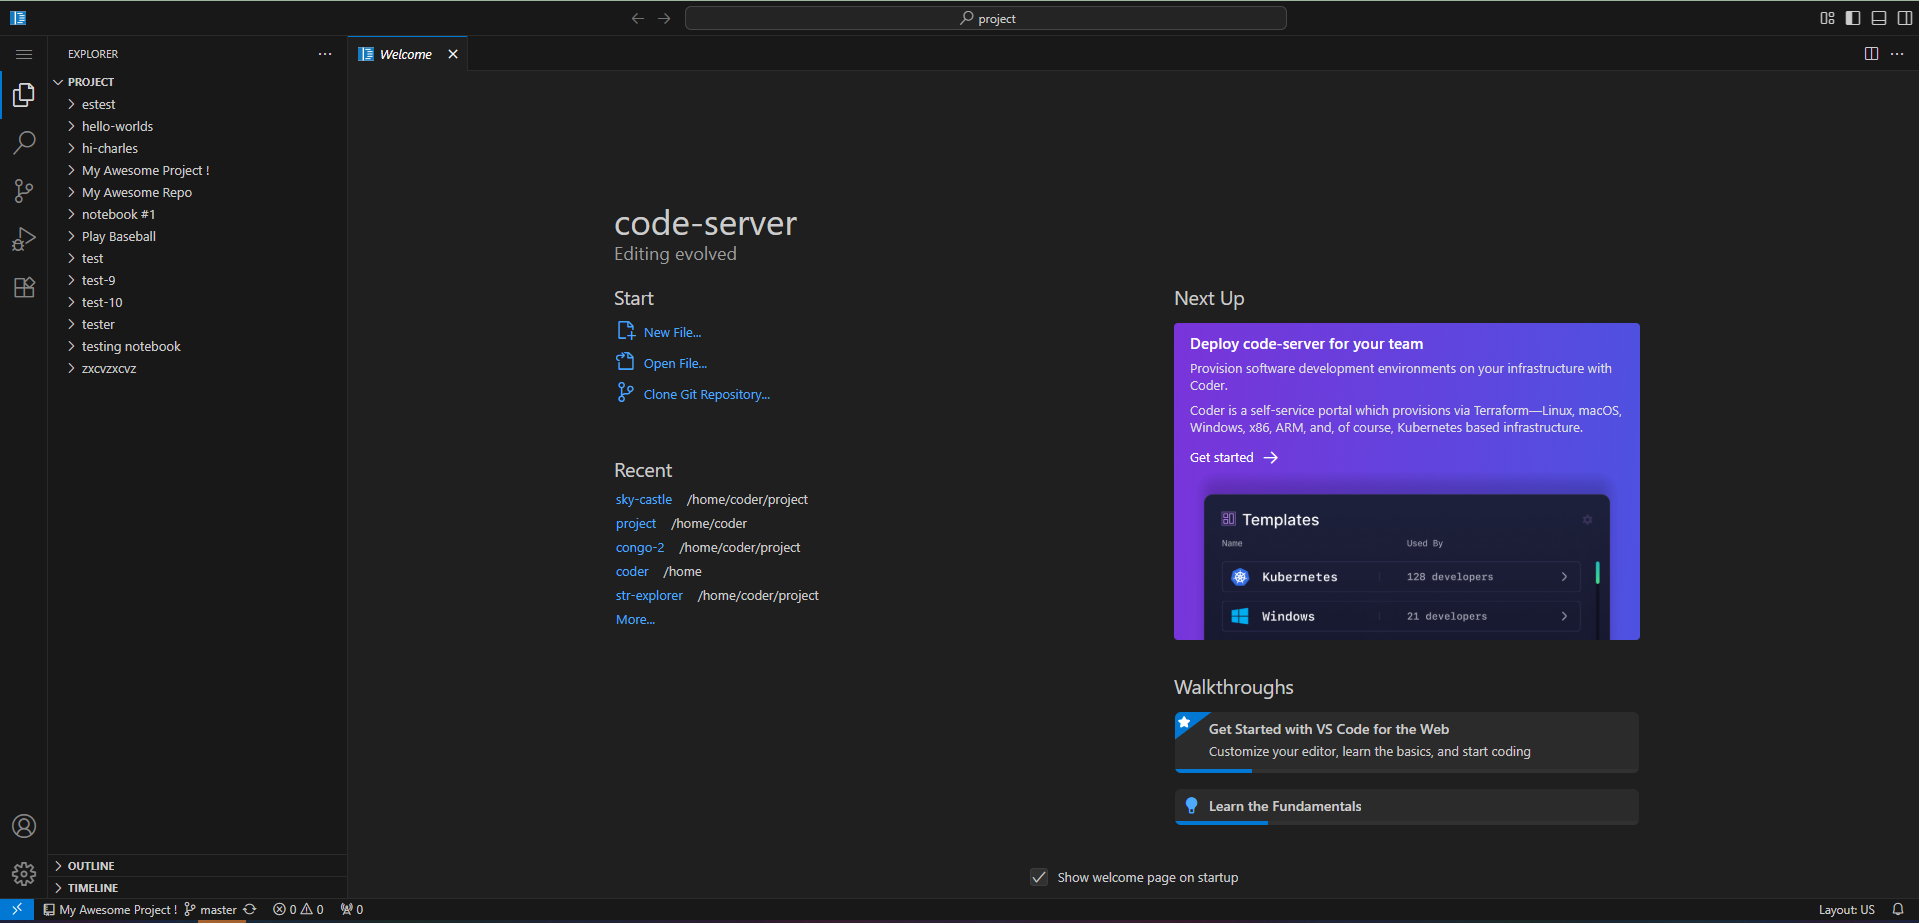Expand the My Awesome Repo folder
Screen dimensions: 1919x923
(x=197, y=192)
